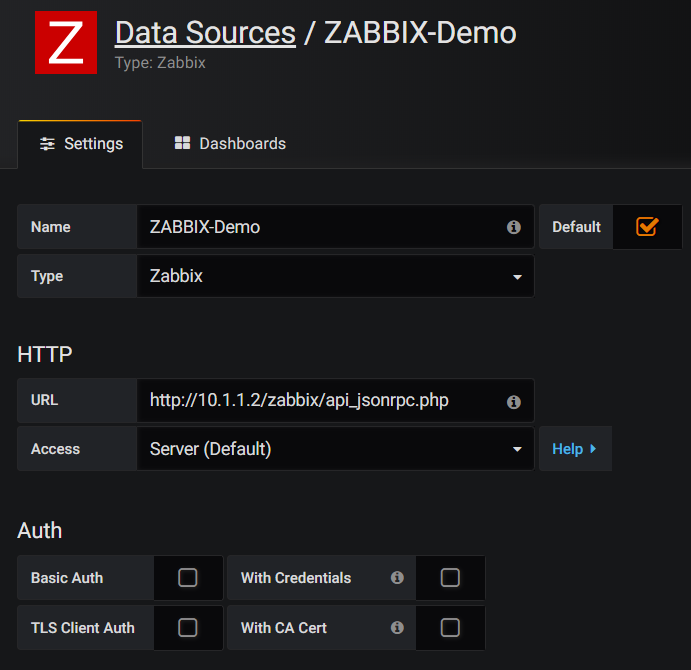
Task: Click the With CA Cert label
Action: pyautogui.click(x=284, y=628)
